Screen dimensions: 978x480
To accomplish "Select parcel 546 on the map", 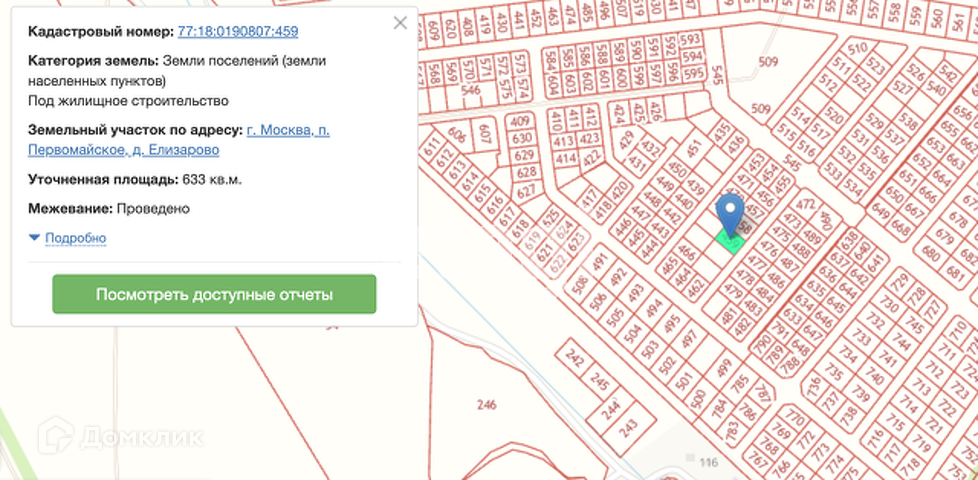I will coord(472,91).
